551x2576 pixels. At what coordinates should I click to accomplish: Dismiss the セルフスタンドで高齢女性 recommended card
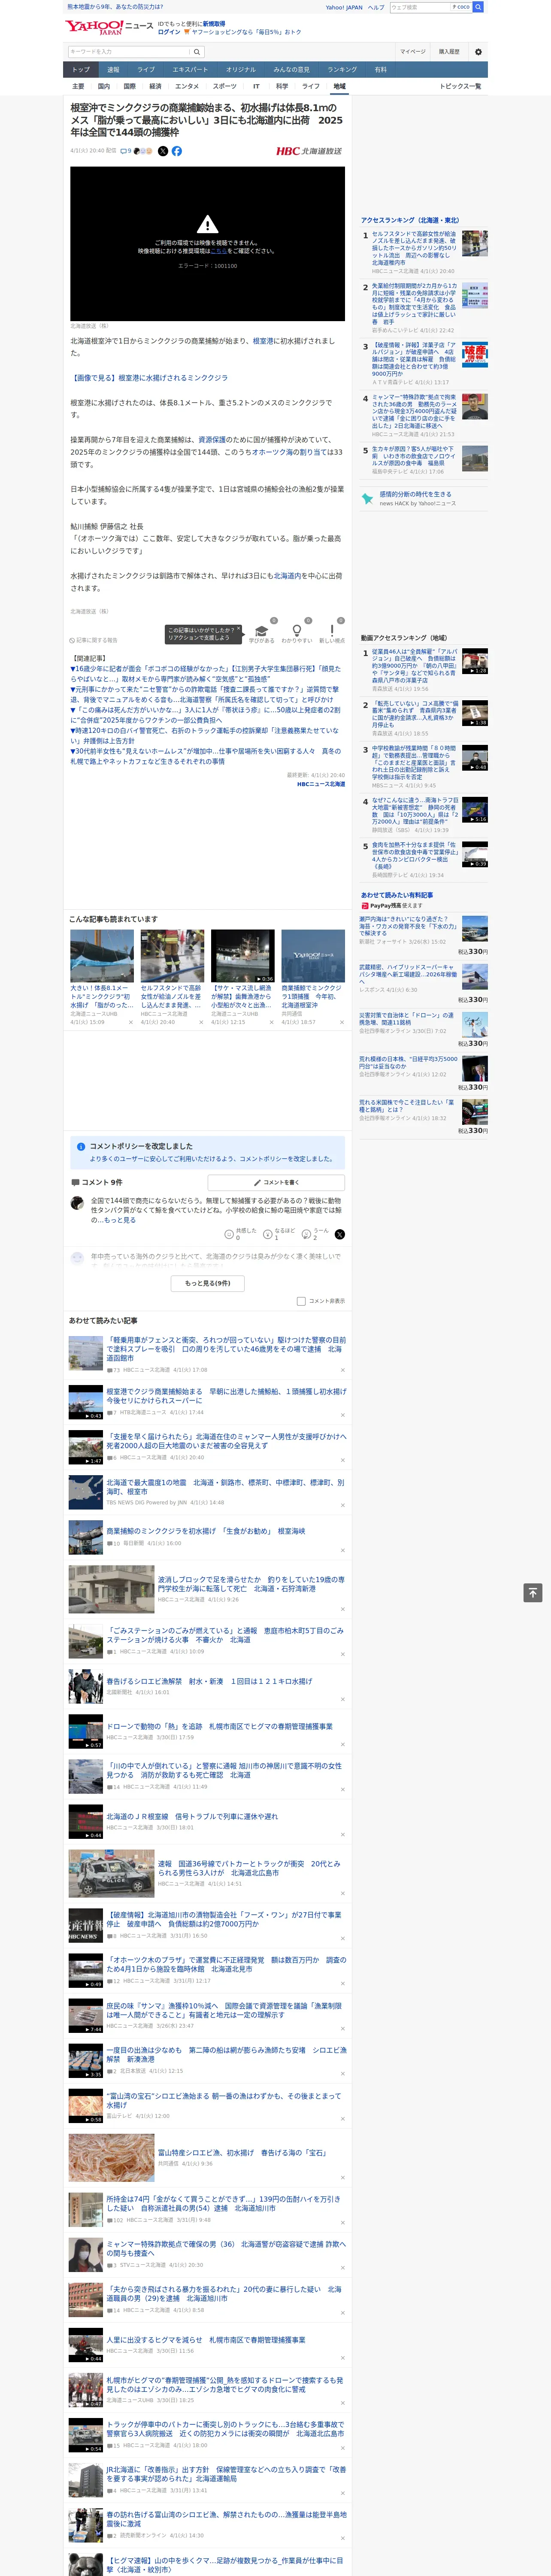pyautogui.click(x=201, y=1022)
